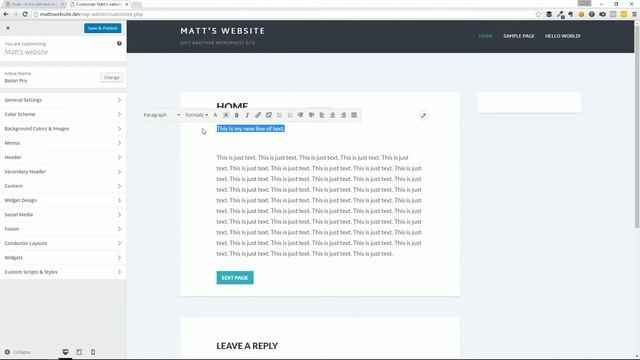Switch to desktop preview icon
This screenshot has width=640, height=360.
click(x=65, y=352)
